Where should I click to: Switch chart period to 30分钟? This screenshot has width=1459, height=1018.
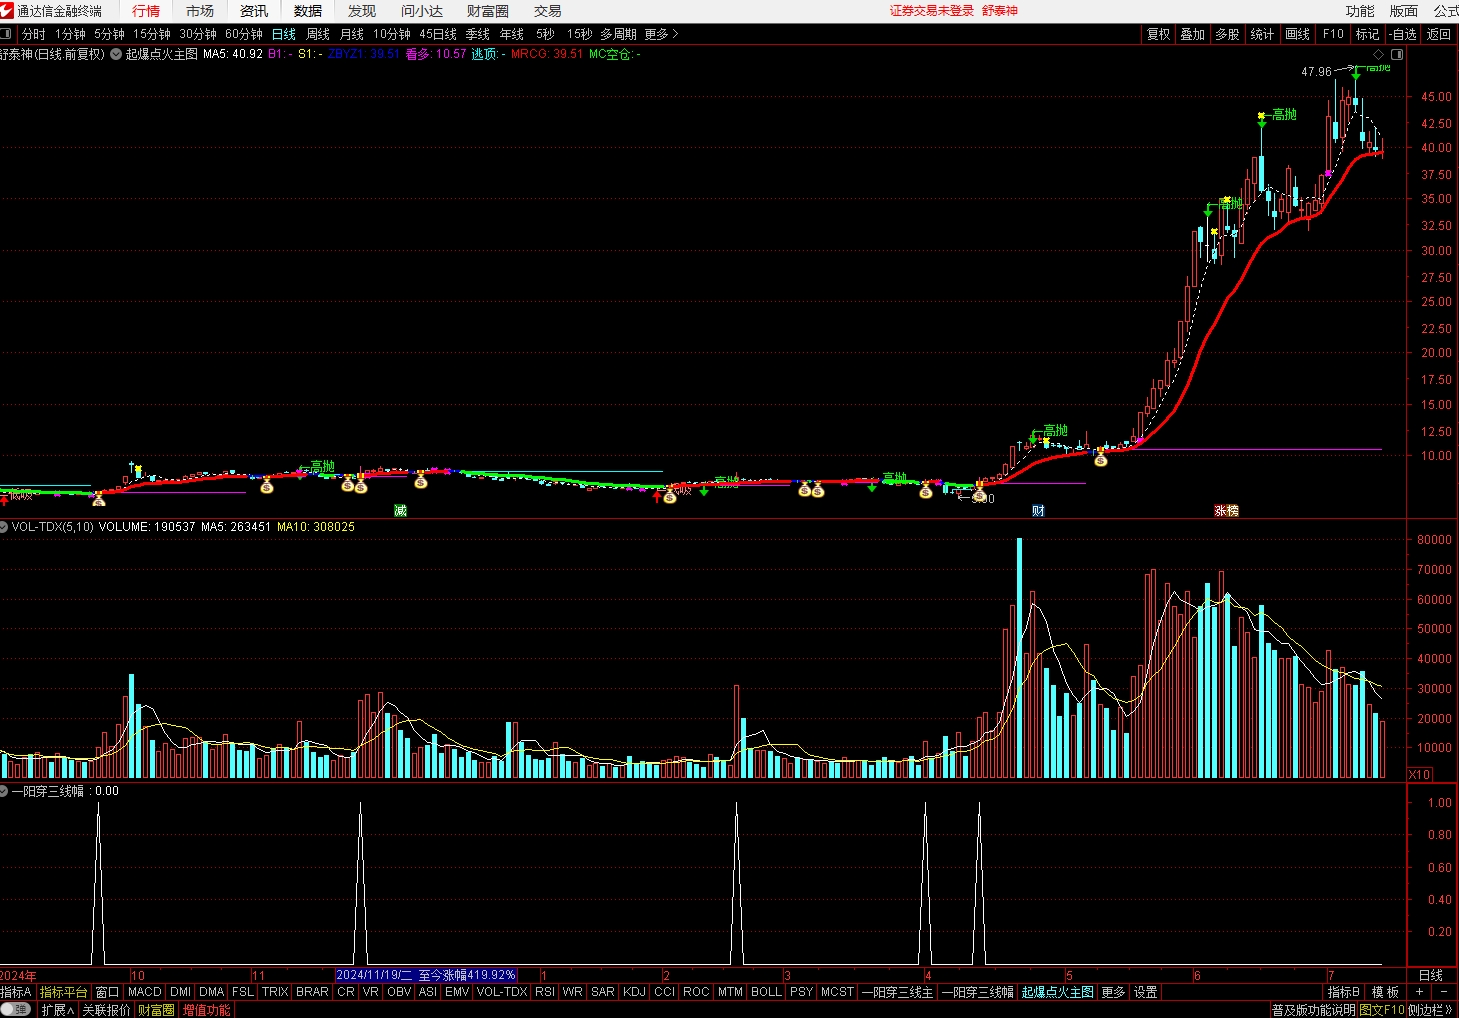click(198, 34)
